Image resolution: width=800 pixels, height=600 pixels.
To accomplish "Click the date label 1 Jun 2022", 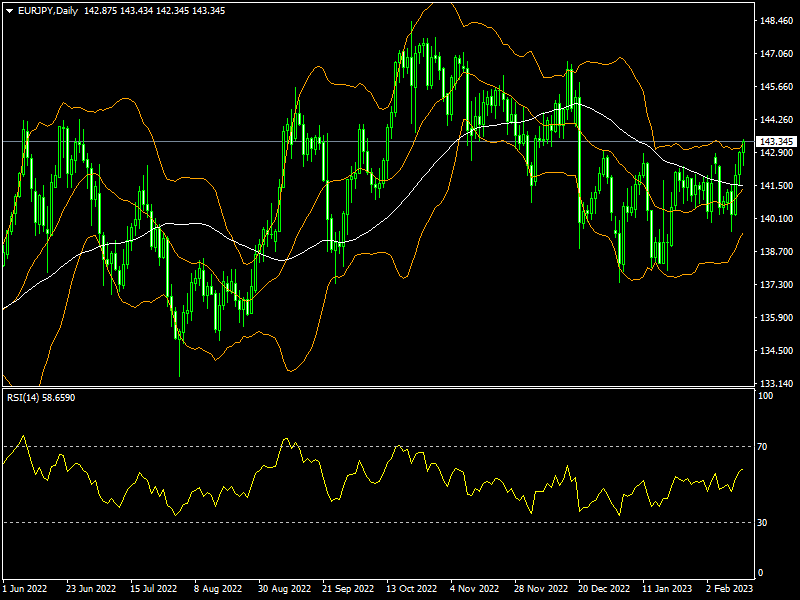I will pyautogui.click(x=25, y=588).
